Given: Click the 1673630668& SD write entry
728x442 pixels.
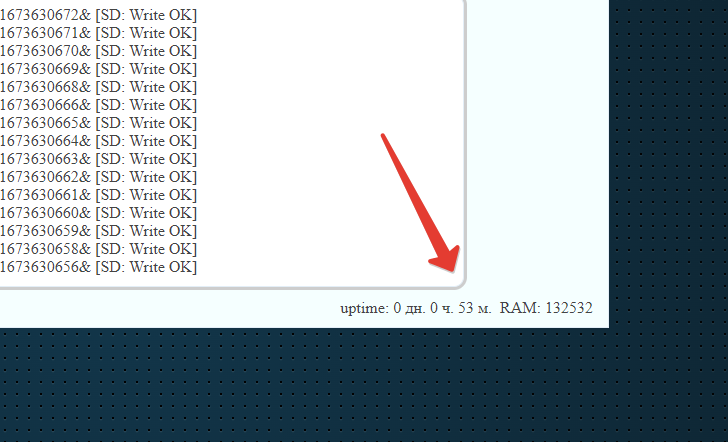Looking at the screenshot, I should 98,87.
